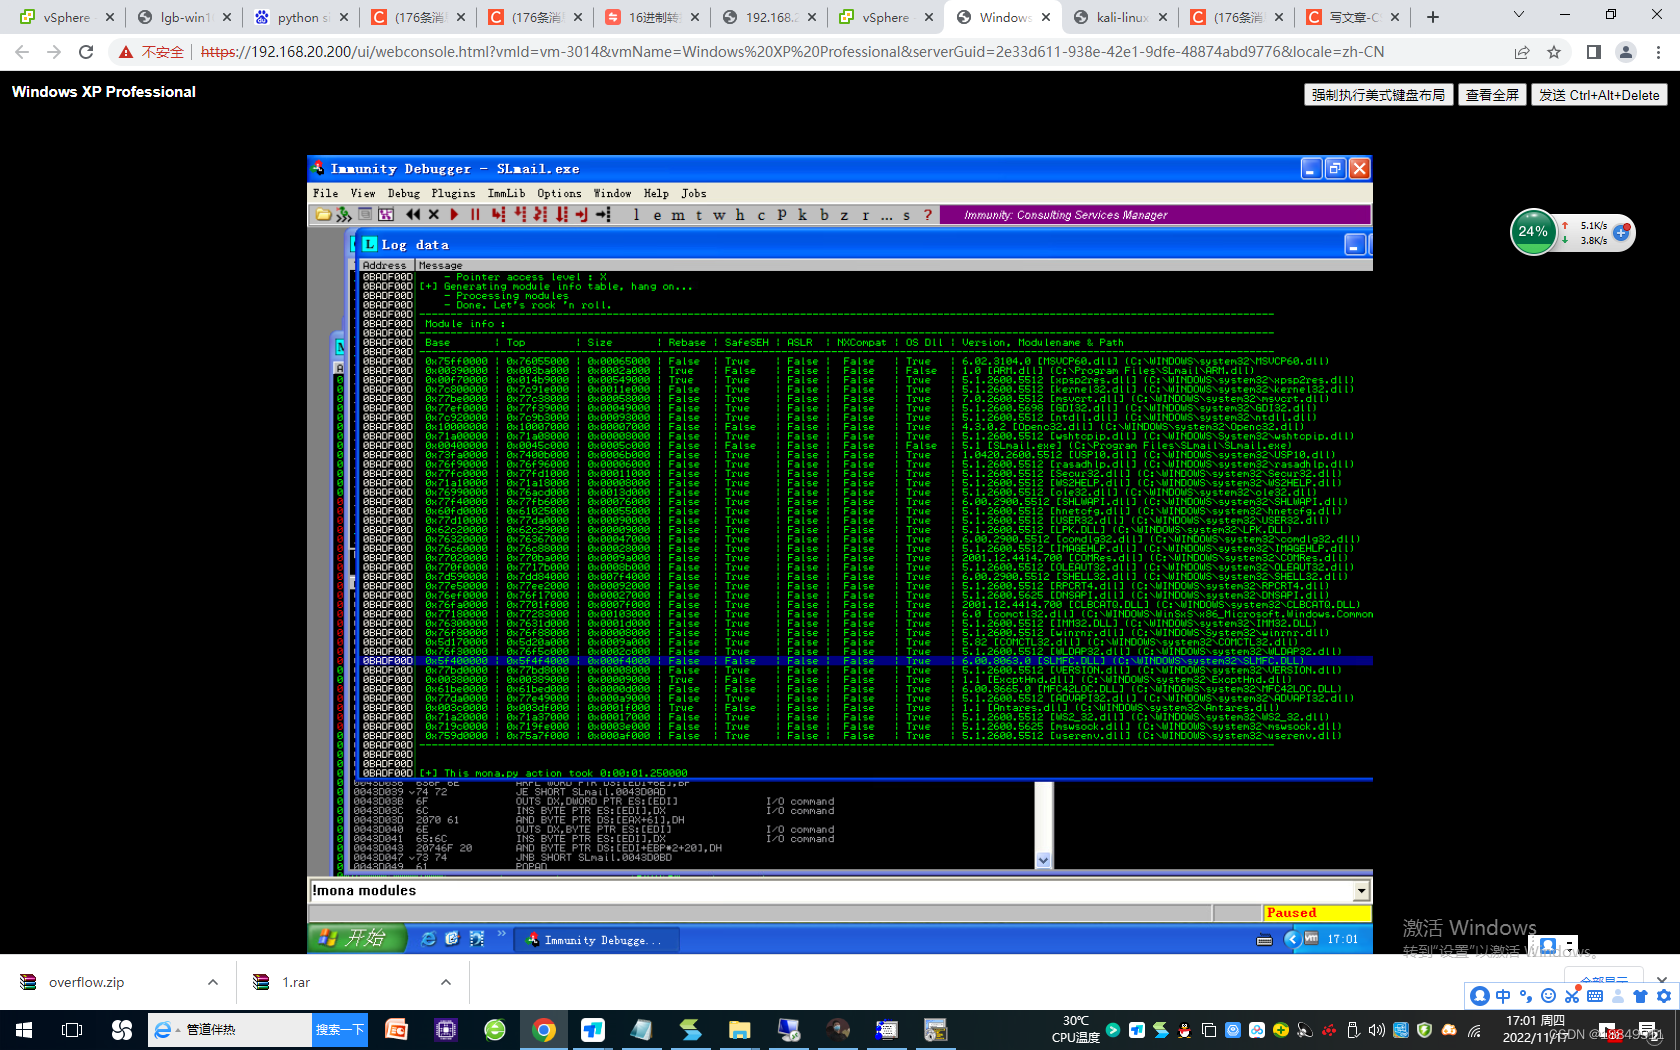
Task: Show Handles with 'h' button
Action: point(740,214)
